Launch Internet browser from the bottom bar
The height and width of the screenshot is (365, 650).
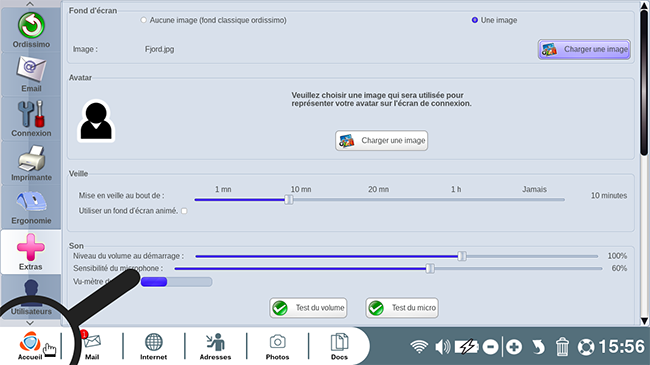click(153, 346)
